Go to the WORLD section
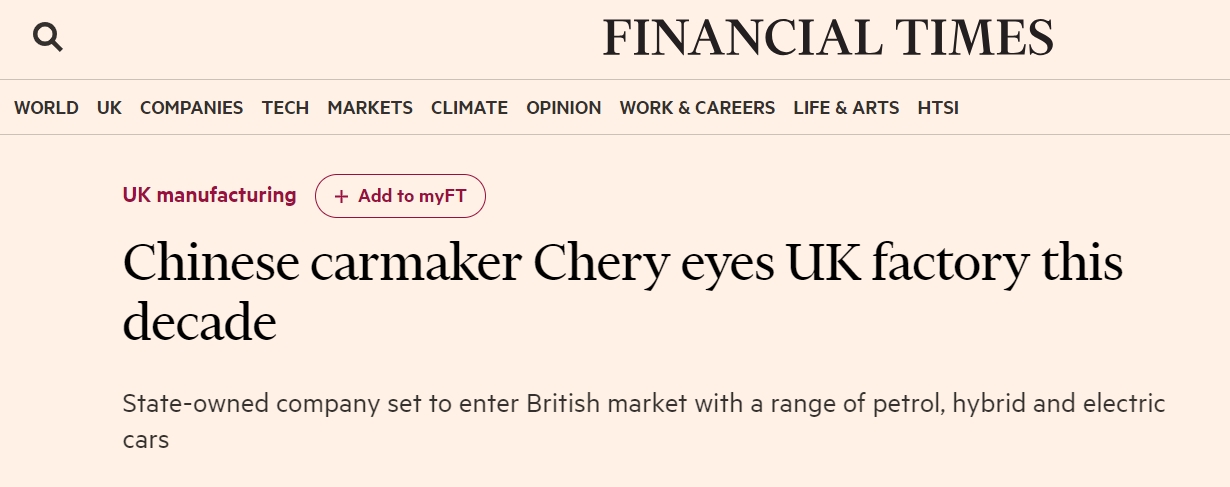This screenshot has width=1230, height=487. pos(46,108)
